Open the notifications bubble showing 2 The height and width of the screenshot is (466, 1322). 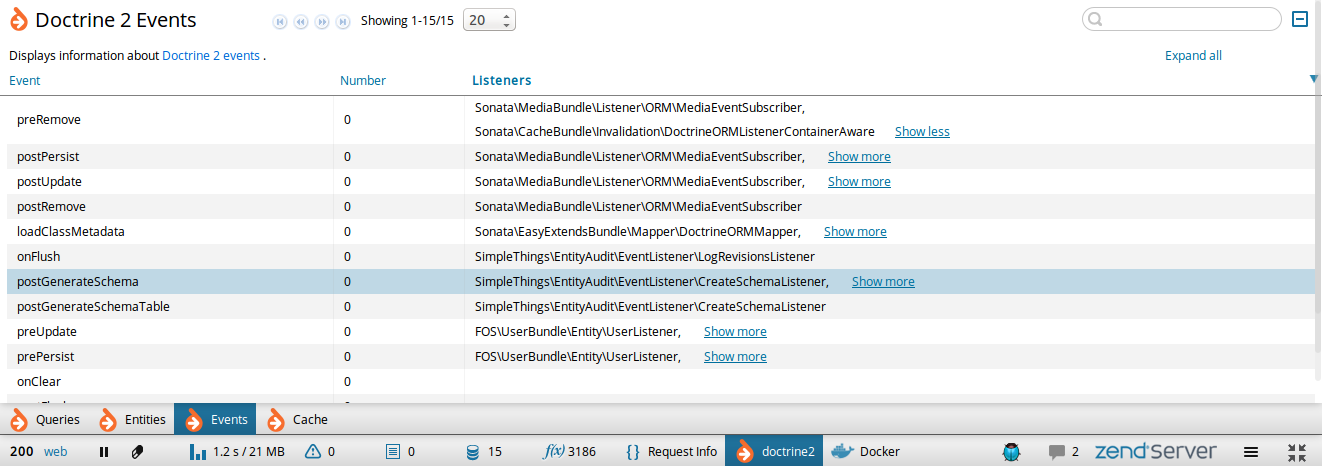coord(1063,451)
